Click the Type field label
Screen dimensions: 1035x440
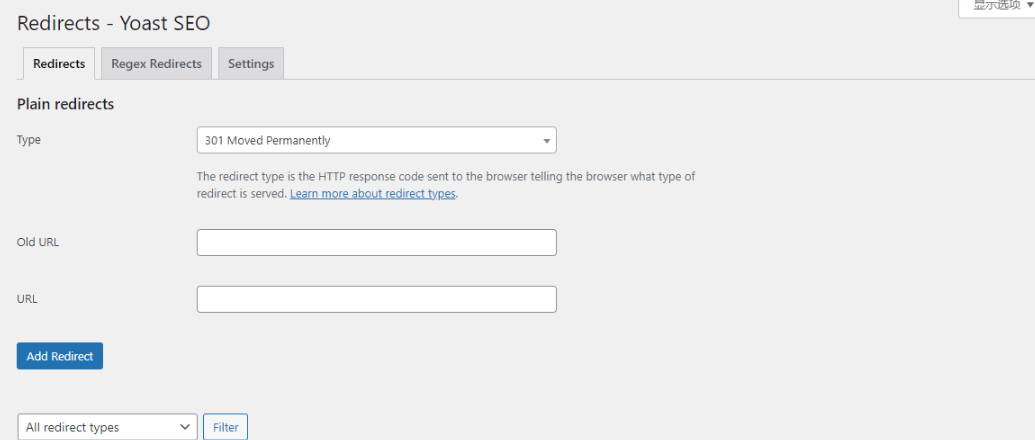[29, 140]
